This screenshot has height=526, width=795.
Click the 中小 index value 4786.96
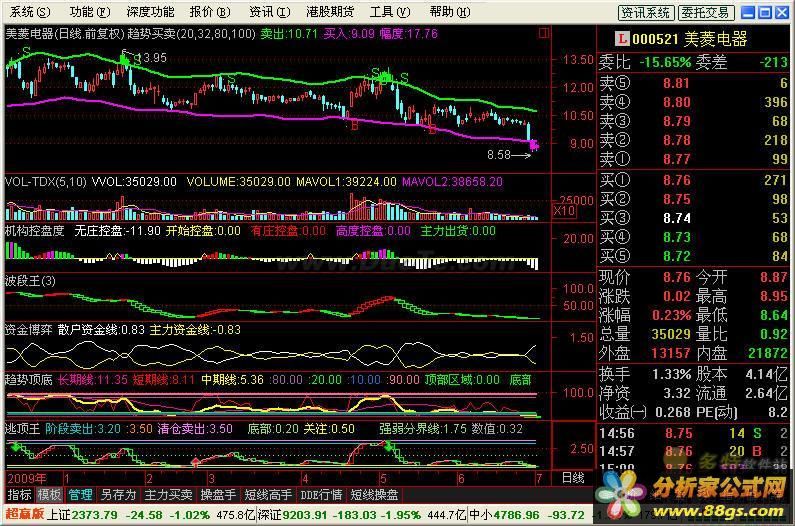517,515
